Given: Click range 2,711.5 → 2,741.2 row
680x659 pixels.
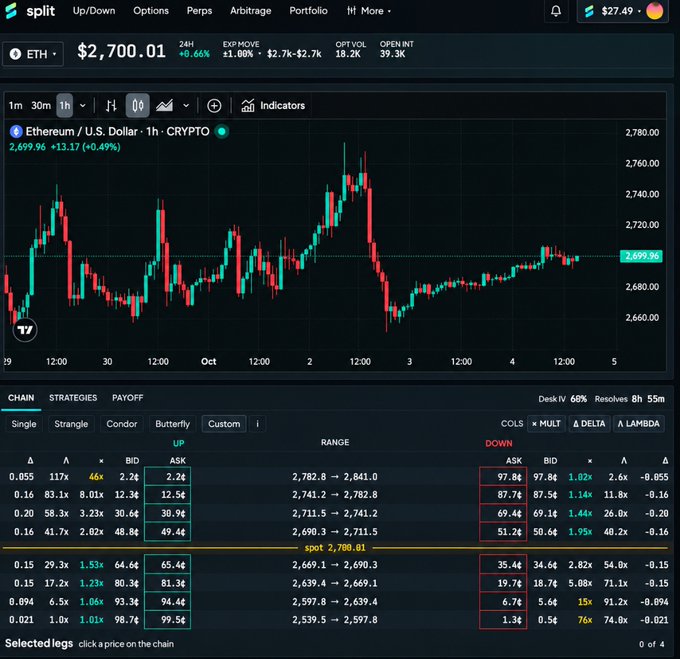Looking at the screenshot, I should [334, 513].
